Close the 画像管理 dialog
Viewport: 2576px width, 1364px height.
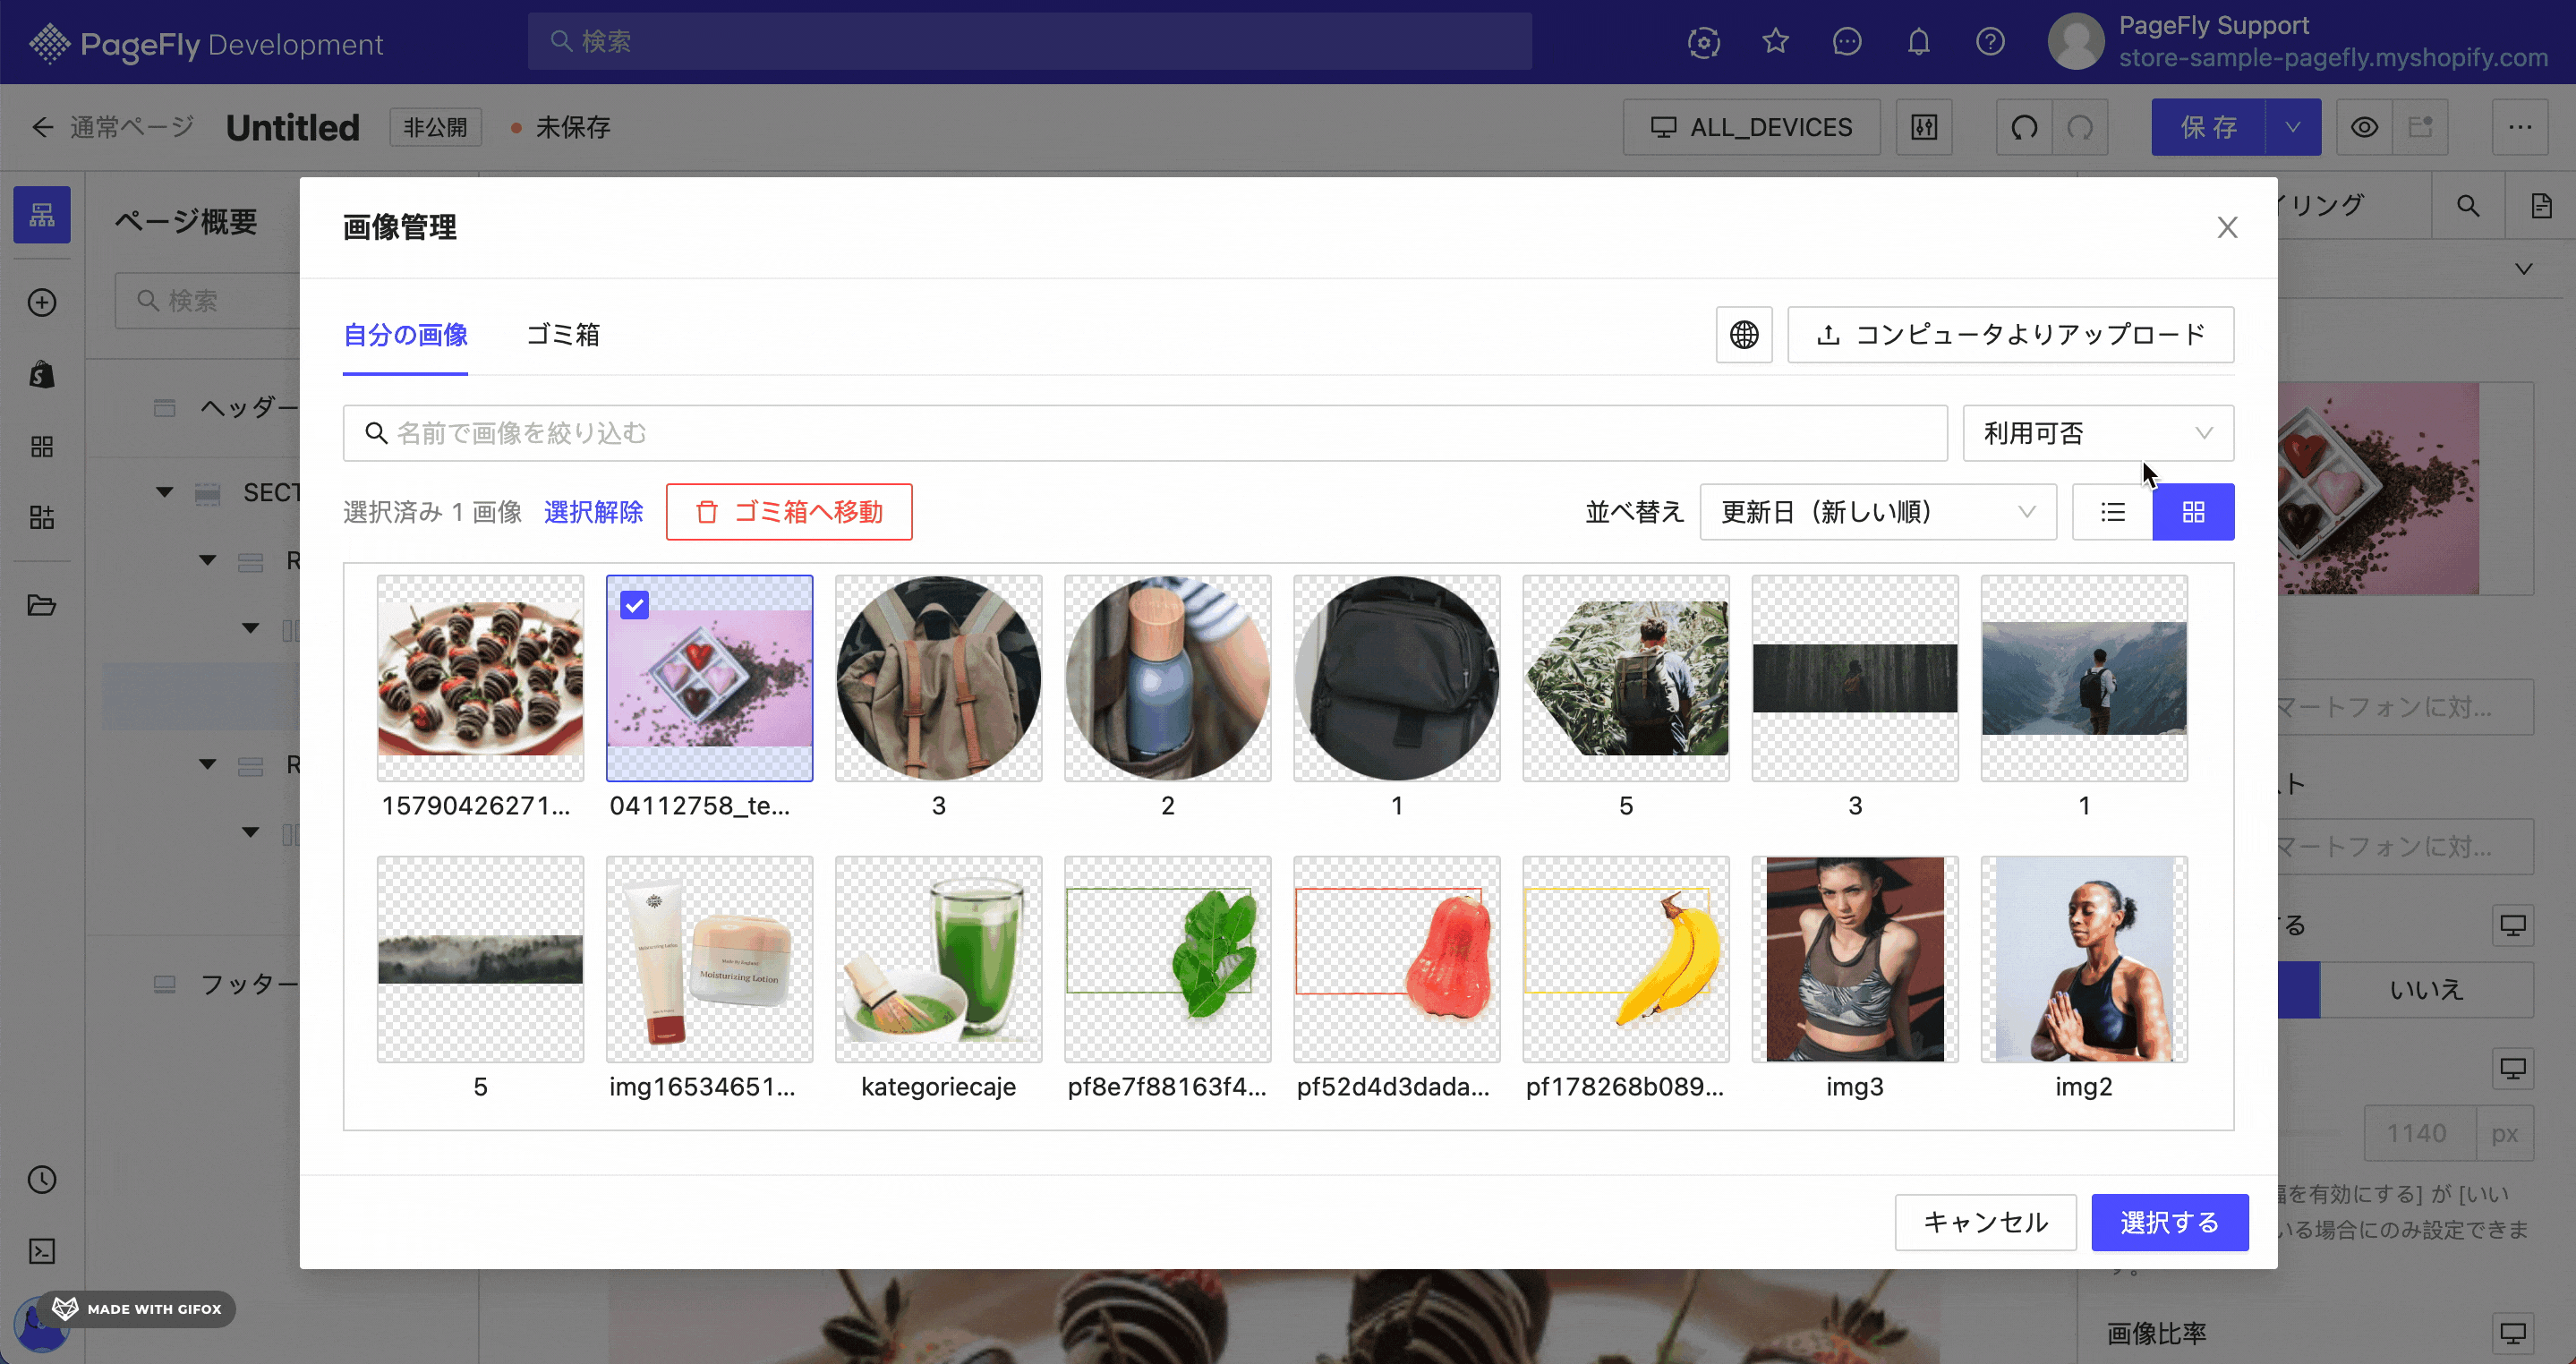point(2227,227)
